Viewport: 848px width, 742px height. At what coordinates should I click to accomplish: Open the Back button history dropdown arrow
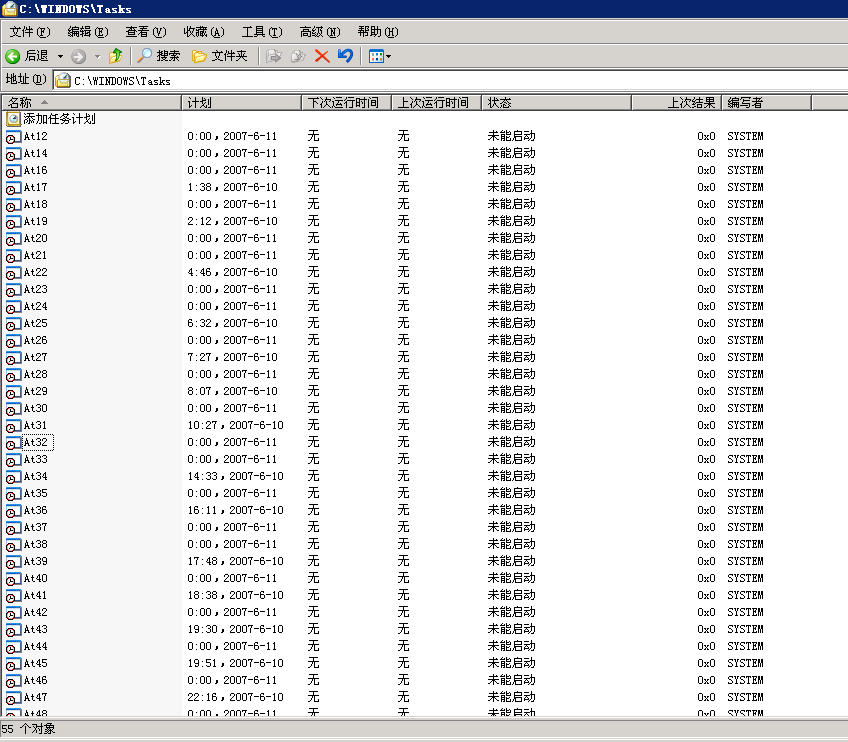click(60, 57)
